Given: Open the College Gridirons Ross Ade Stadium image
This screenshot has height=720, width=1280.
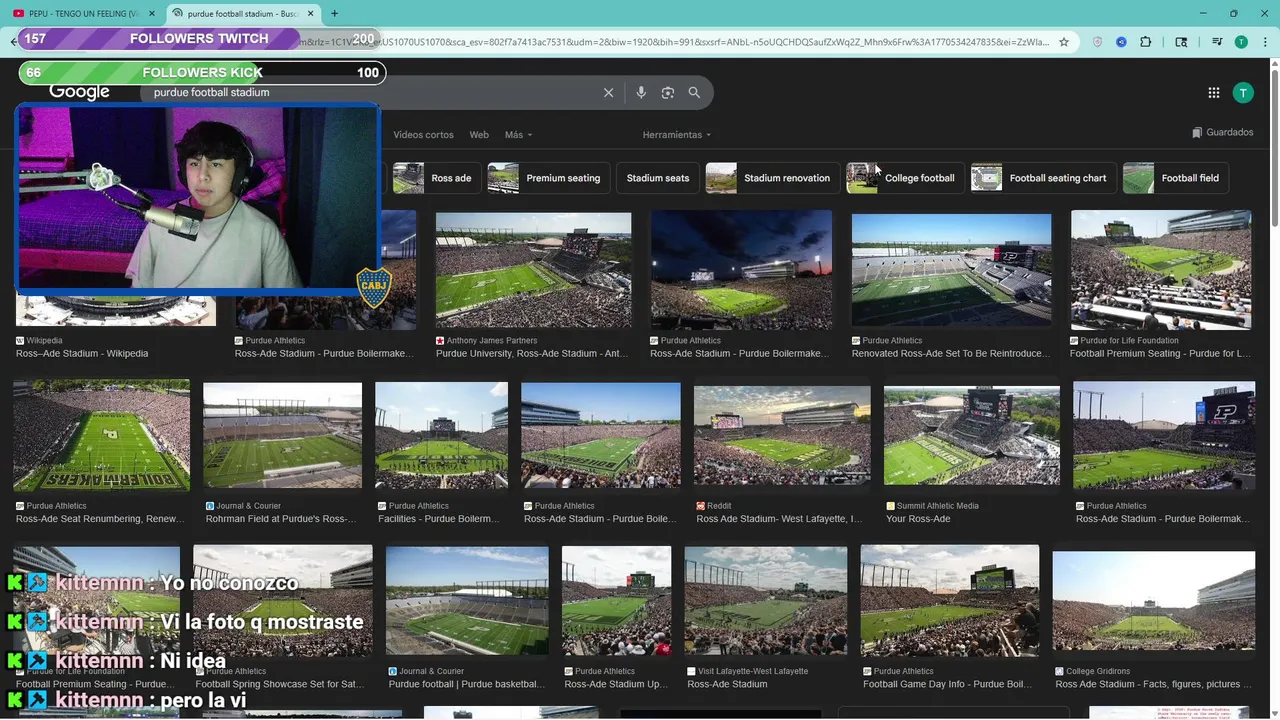Looking at the screenshot, I should pos(1153,600).
